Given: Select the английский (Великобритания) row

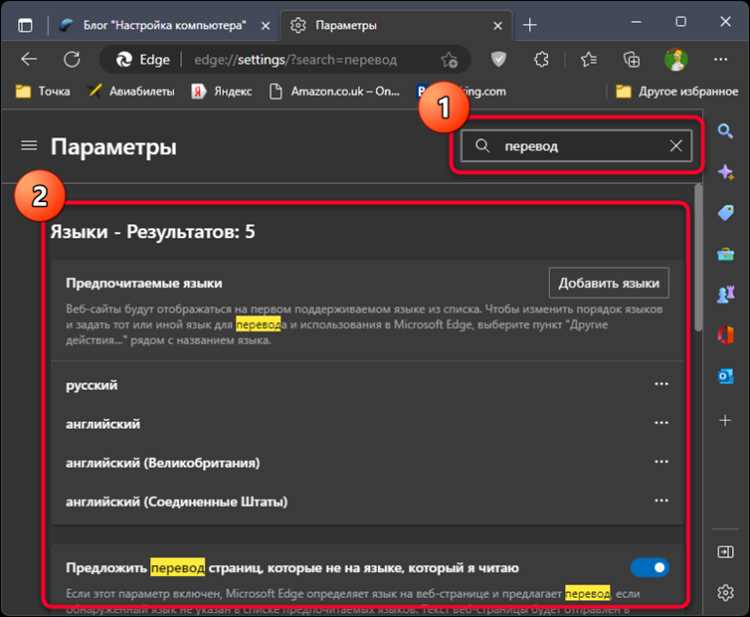Looking at the screenshot, I should (x=367, y=463).
